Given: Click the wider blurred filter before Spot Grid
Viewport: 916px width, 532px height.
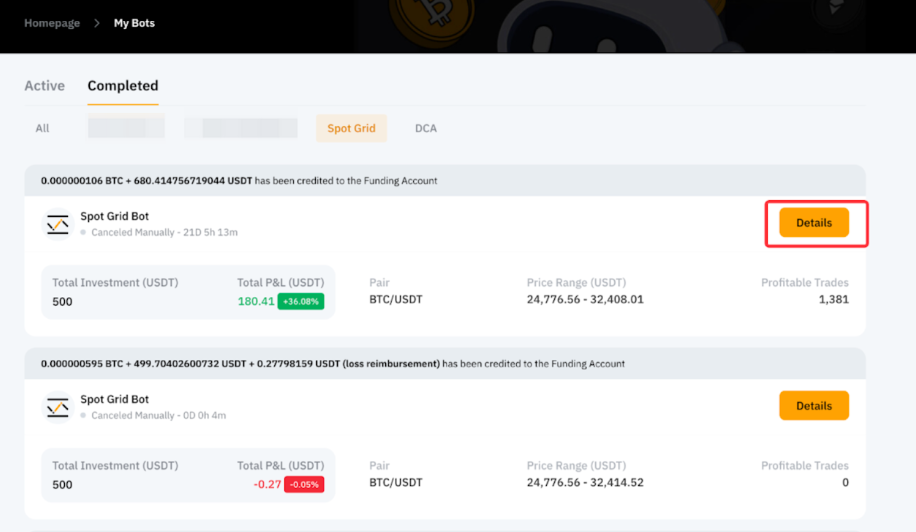Looking at the screenshot, I should coord(241,128).
